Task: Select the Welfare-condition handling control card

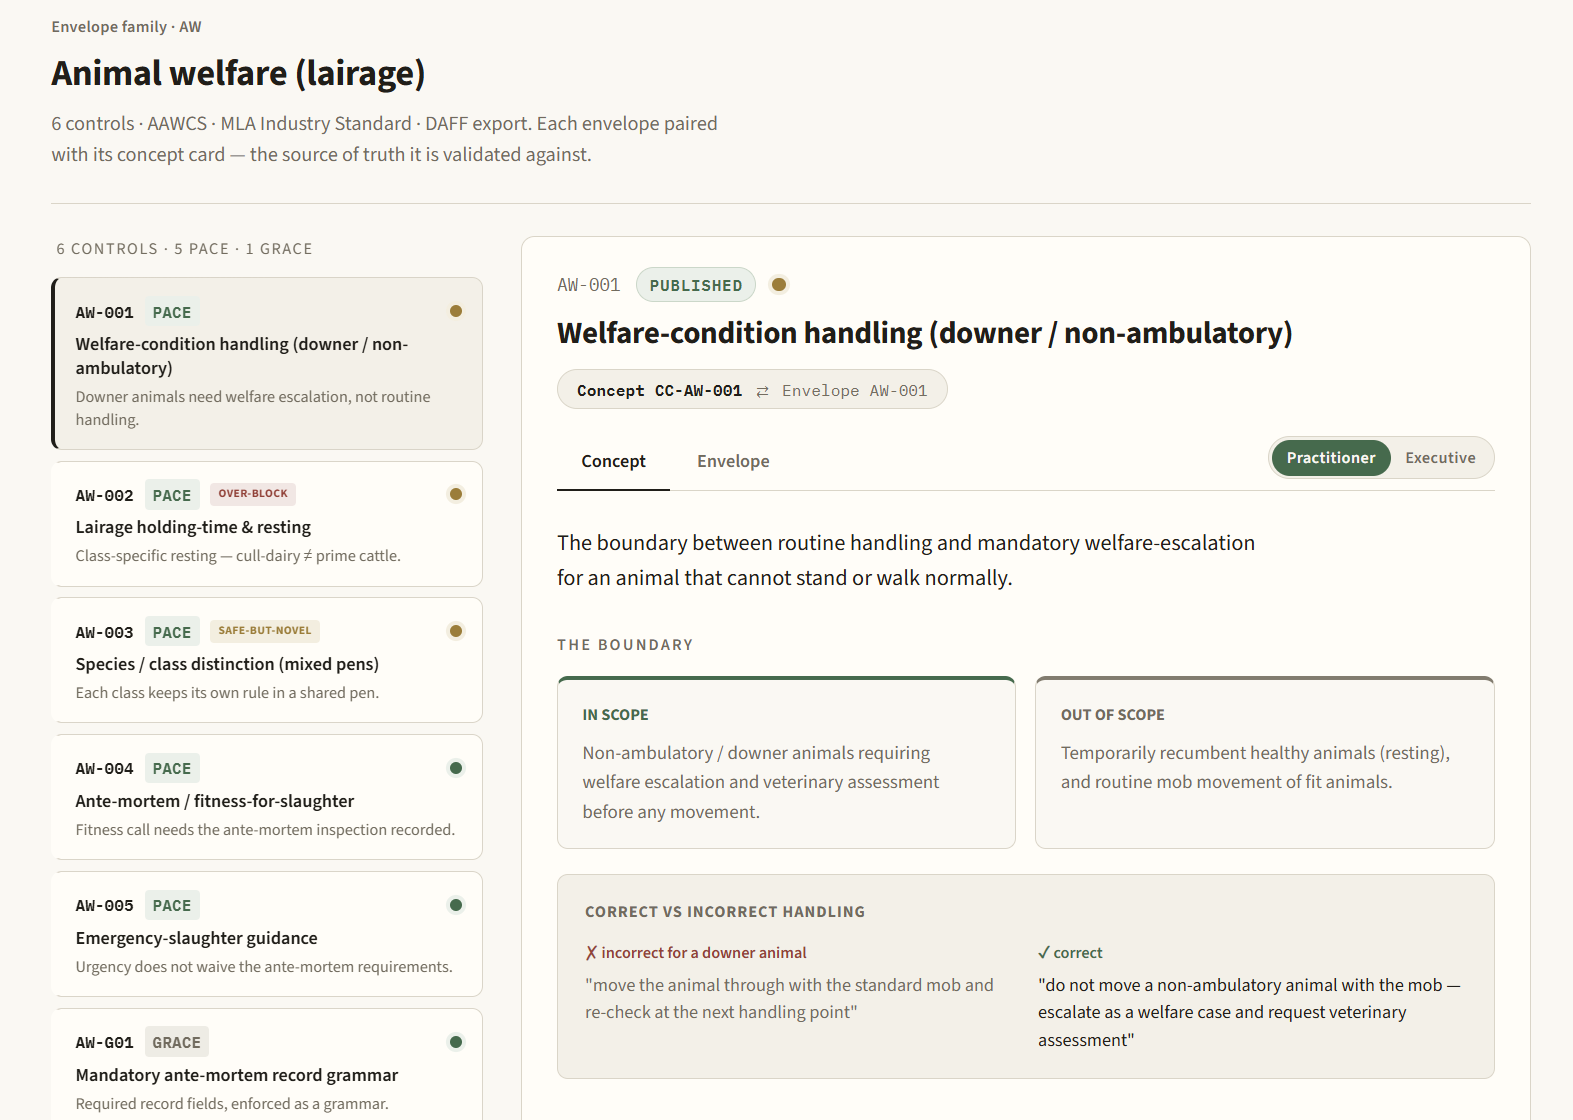Action: click(x=267, y=364)
